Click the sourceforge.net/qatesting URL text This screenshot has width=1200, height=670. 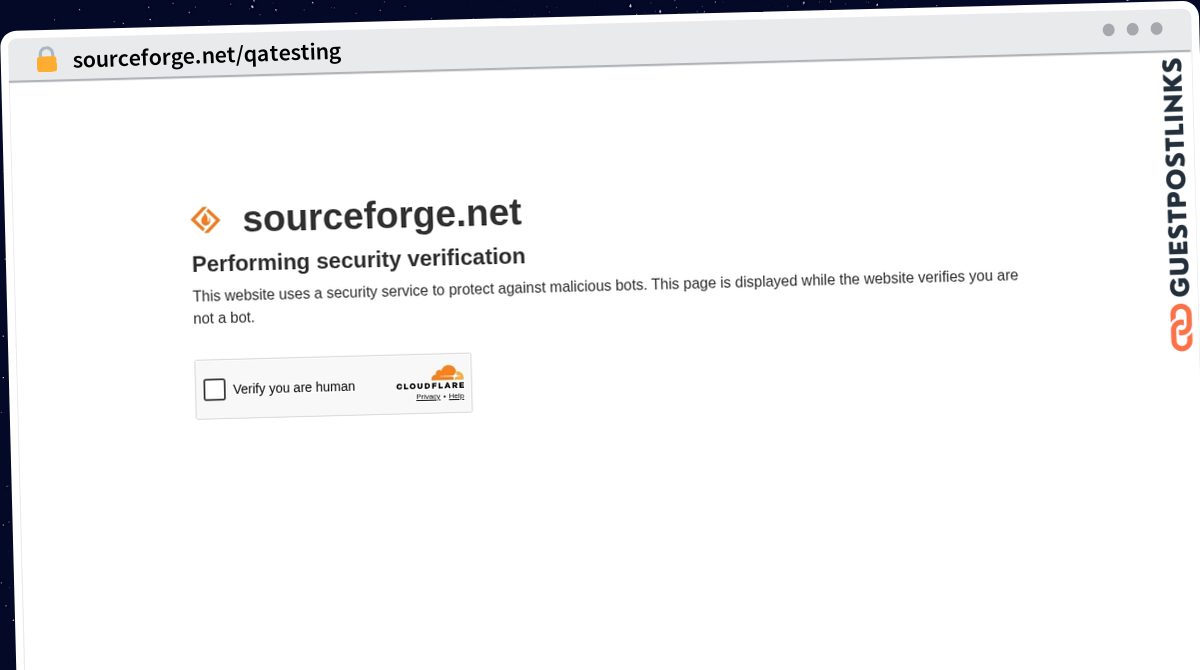pos(207,55)
